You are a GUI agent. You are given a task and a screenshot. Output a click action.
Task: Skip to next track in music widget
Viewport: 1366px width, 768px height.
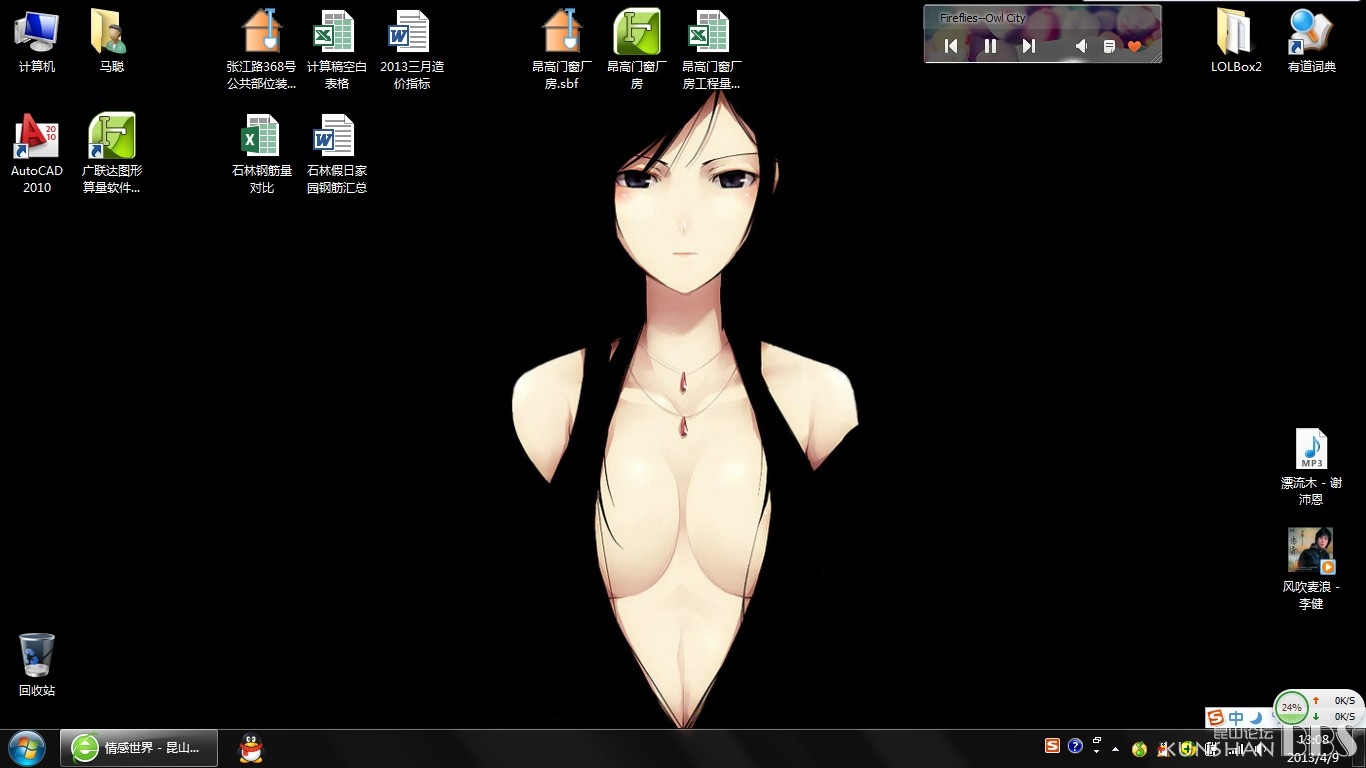point(1028,46)
